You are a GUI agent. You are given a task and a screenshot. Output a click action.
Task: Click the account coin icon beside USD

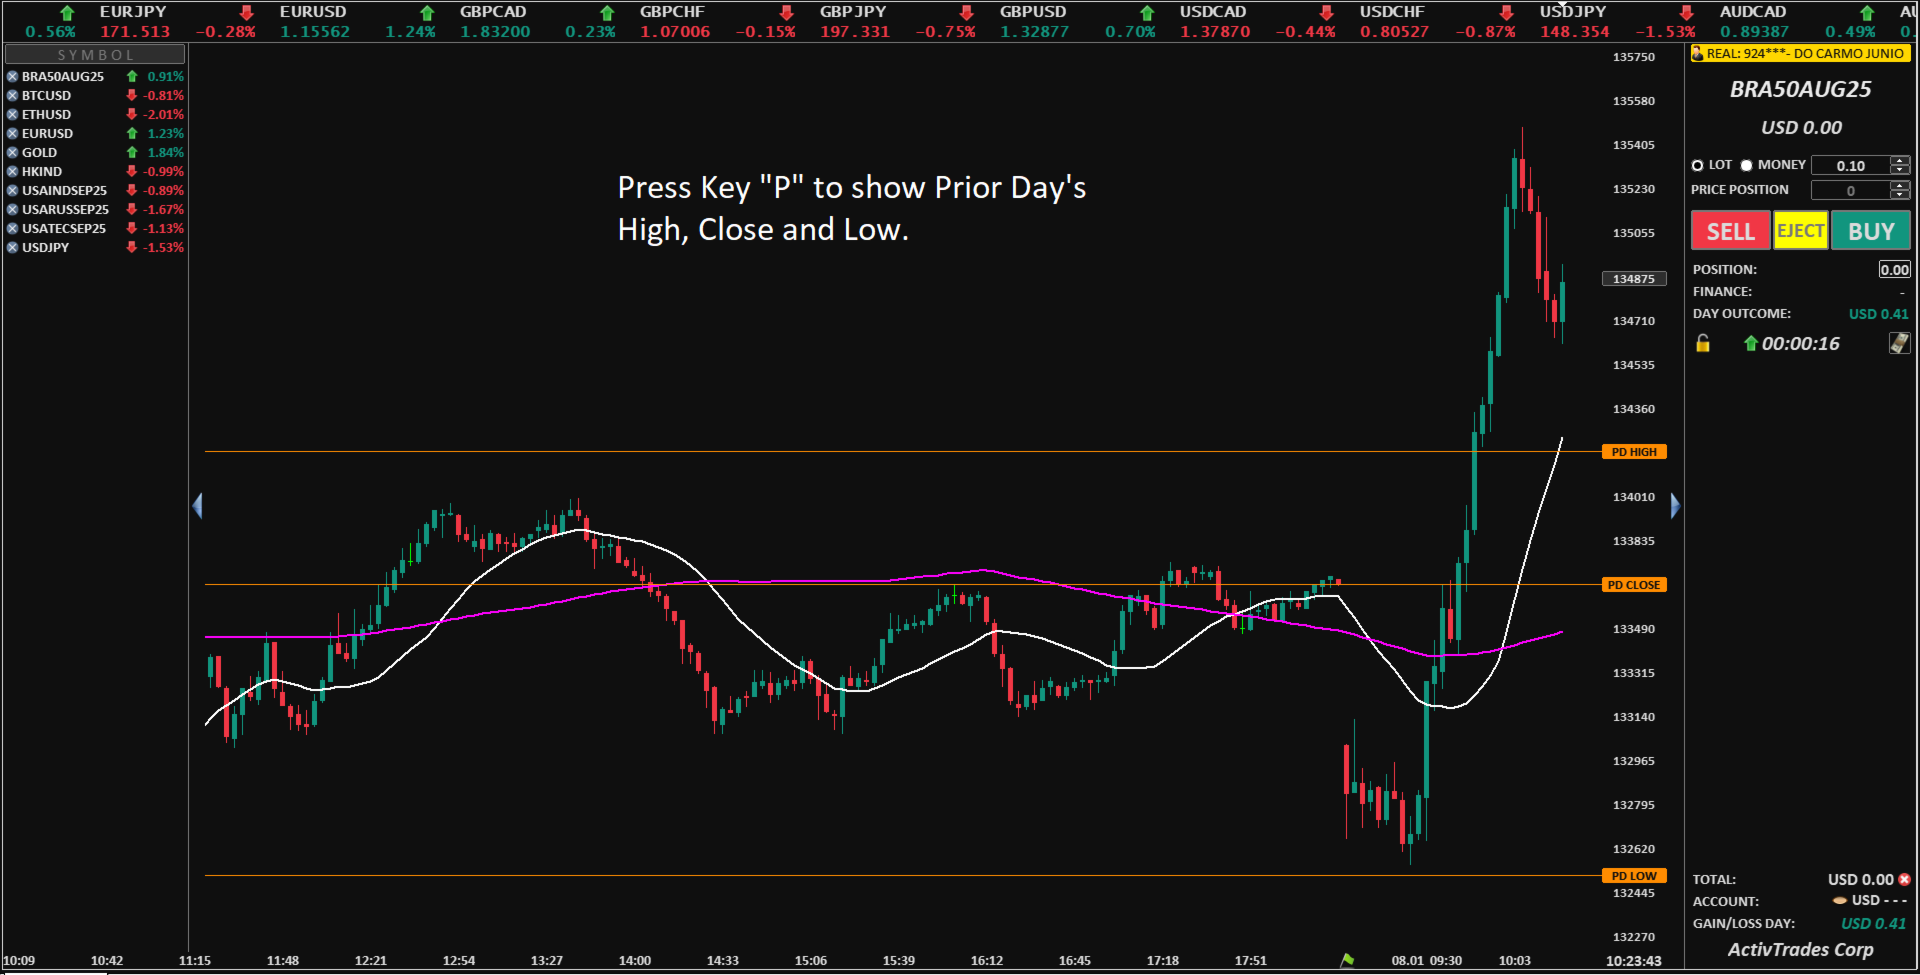(1840, 900)
